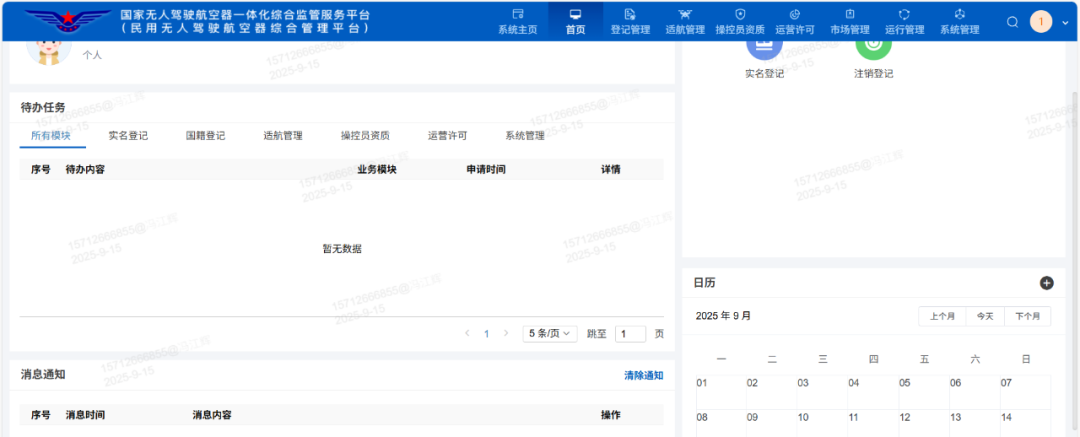Expand the user account dropdown arrow
The image size is (1080, 437).
pyautogui.click(x=1065, y=23)
